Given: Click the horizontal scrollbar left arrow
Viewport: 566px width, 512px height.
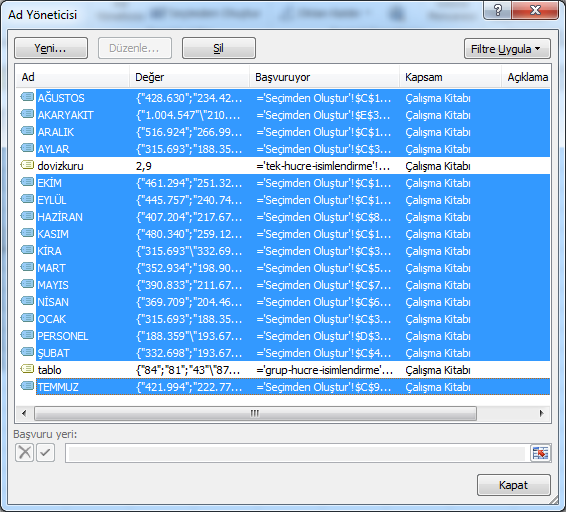Looking at the screenshot, I should (24, 413).
